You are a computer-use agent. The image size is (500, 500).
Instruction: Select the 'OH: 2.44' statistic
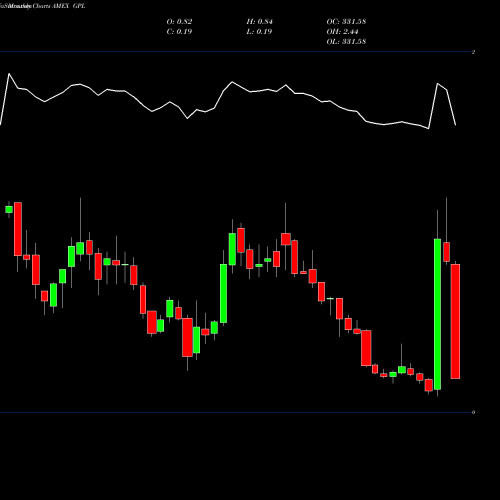(x=342, y=32)
